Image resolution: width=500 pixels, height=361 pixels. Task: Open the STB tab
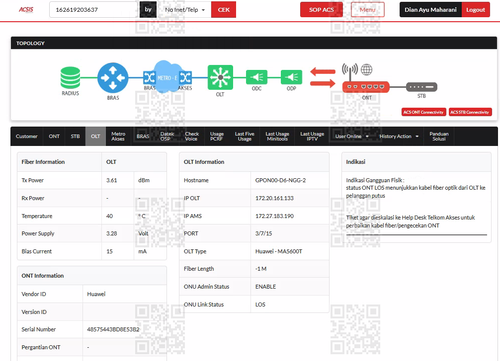pos(75,136)
